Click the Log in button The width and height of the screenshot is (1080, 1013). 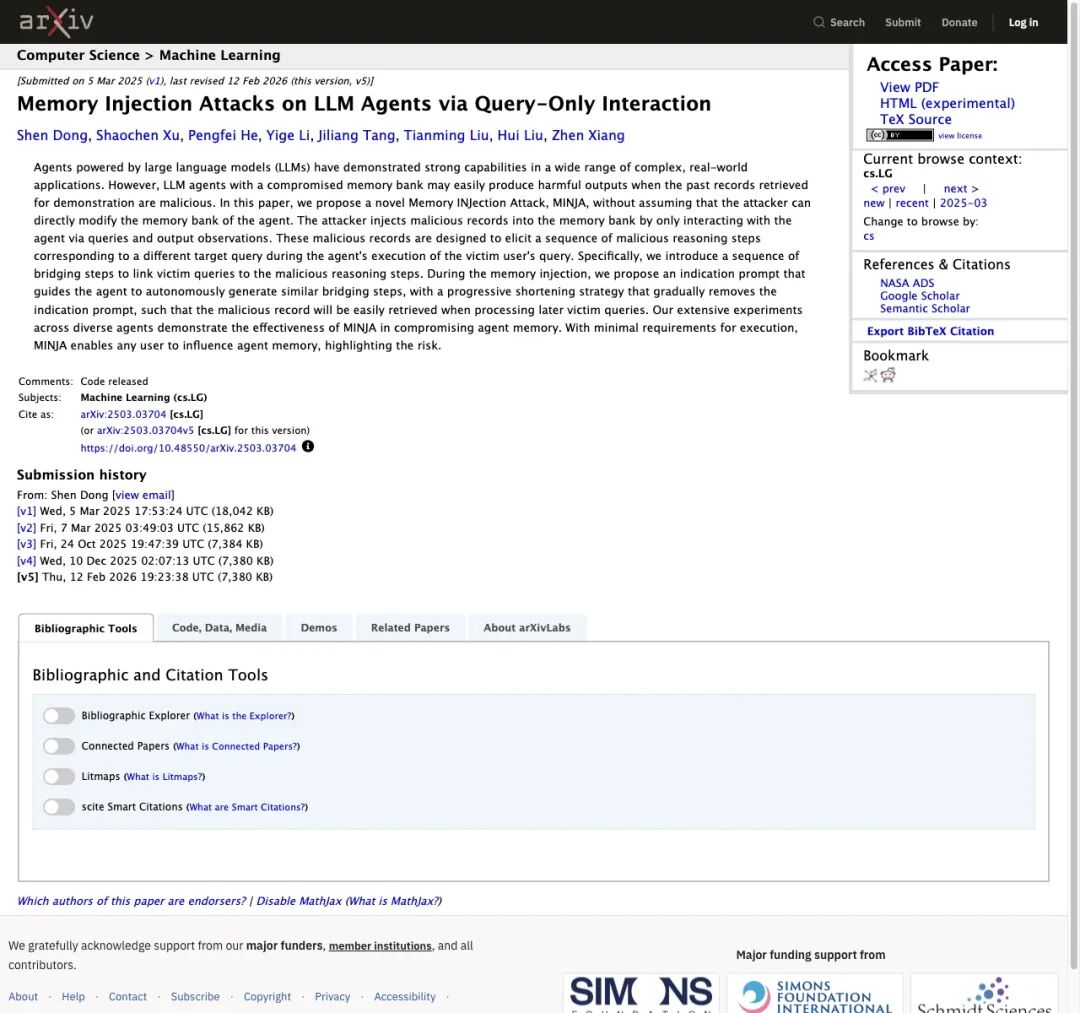click(x=1023, y=22)
